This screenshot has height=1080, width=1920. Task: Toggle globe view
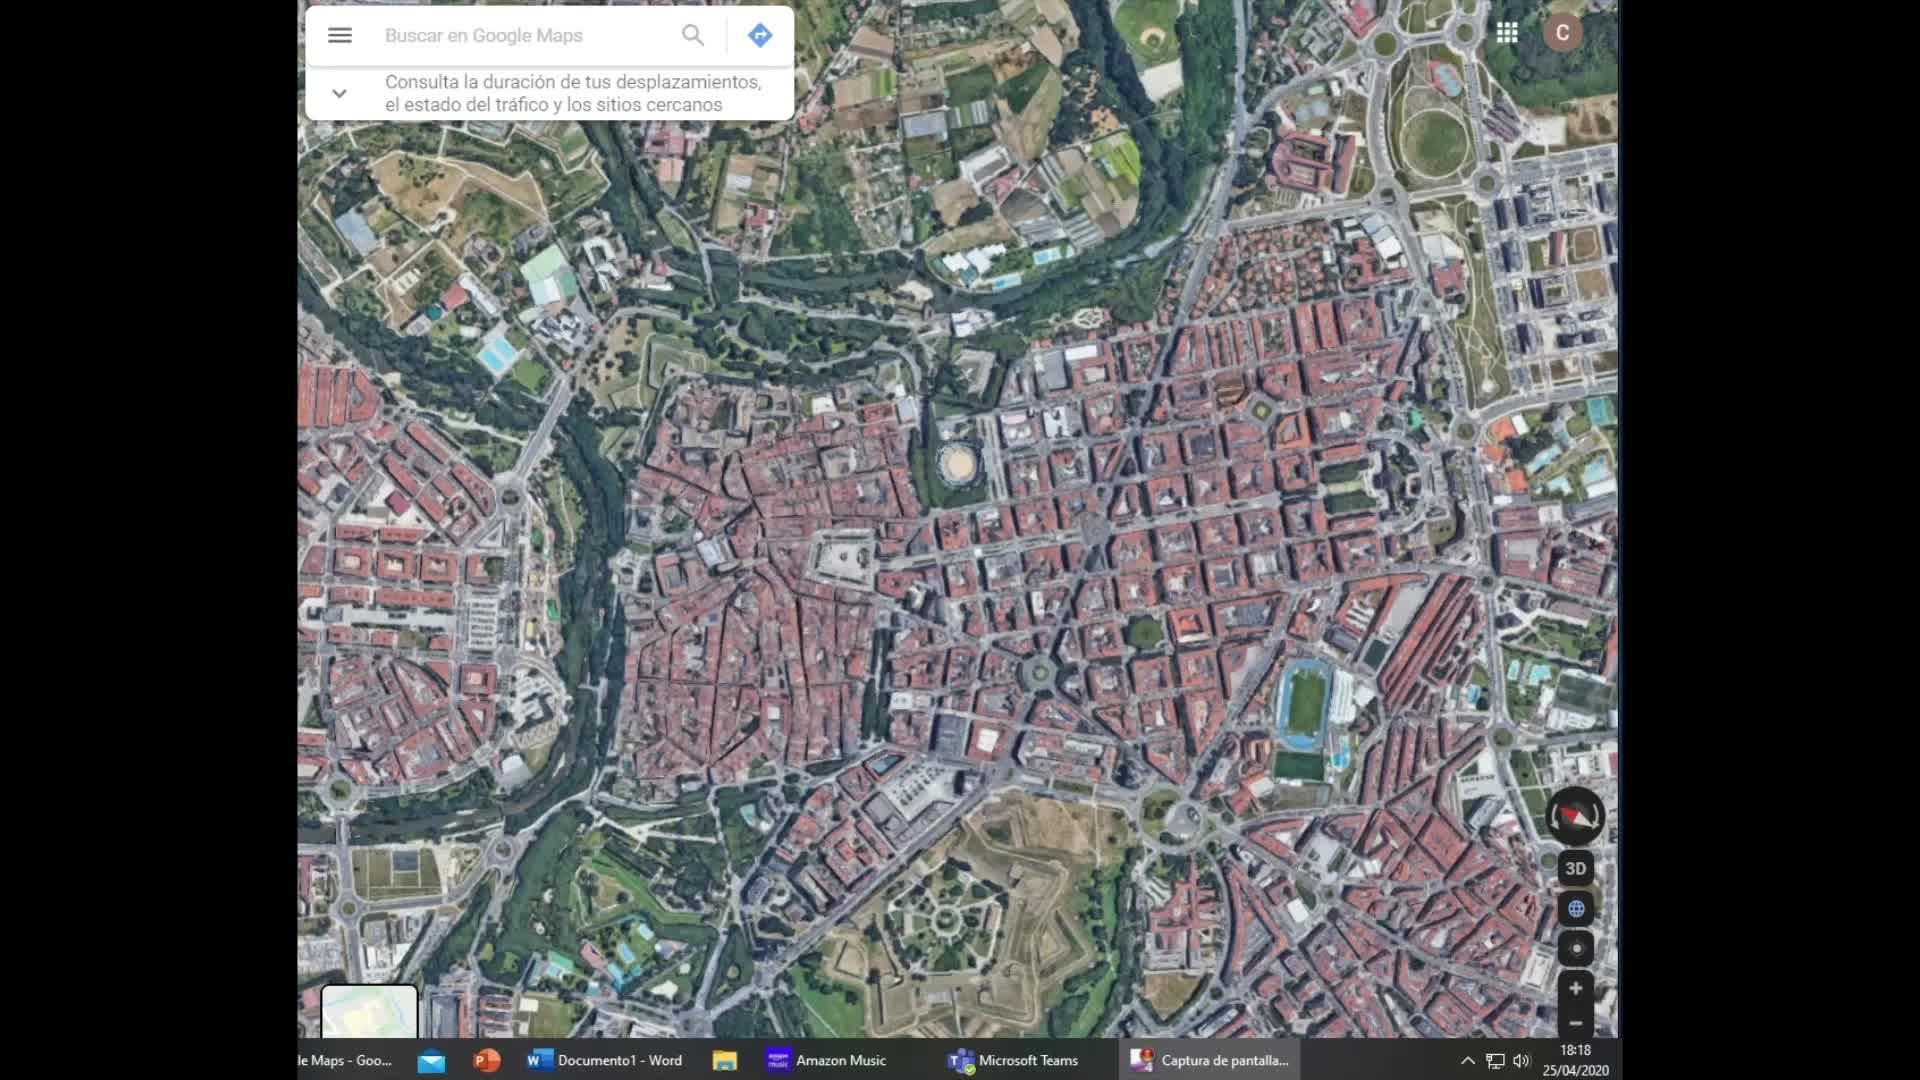1575,909
